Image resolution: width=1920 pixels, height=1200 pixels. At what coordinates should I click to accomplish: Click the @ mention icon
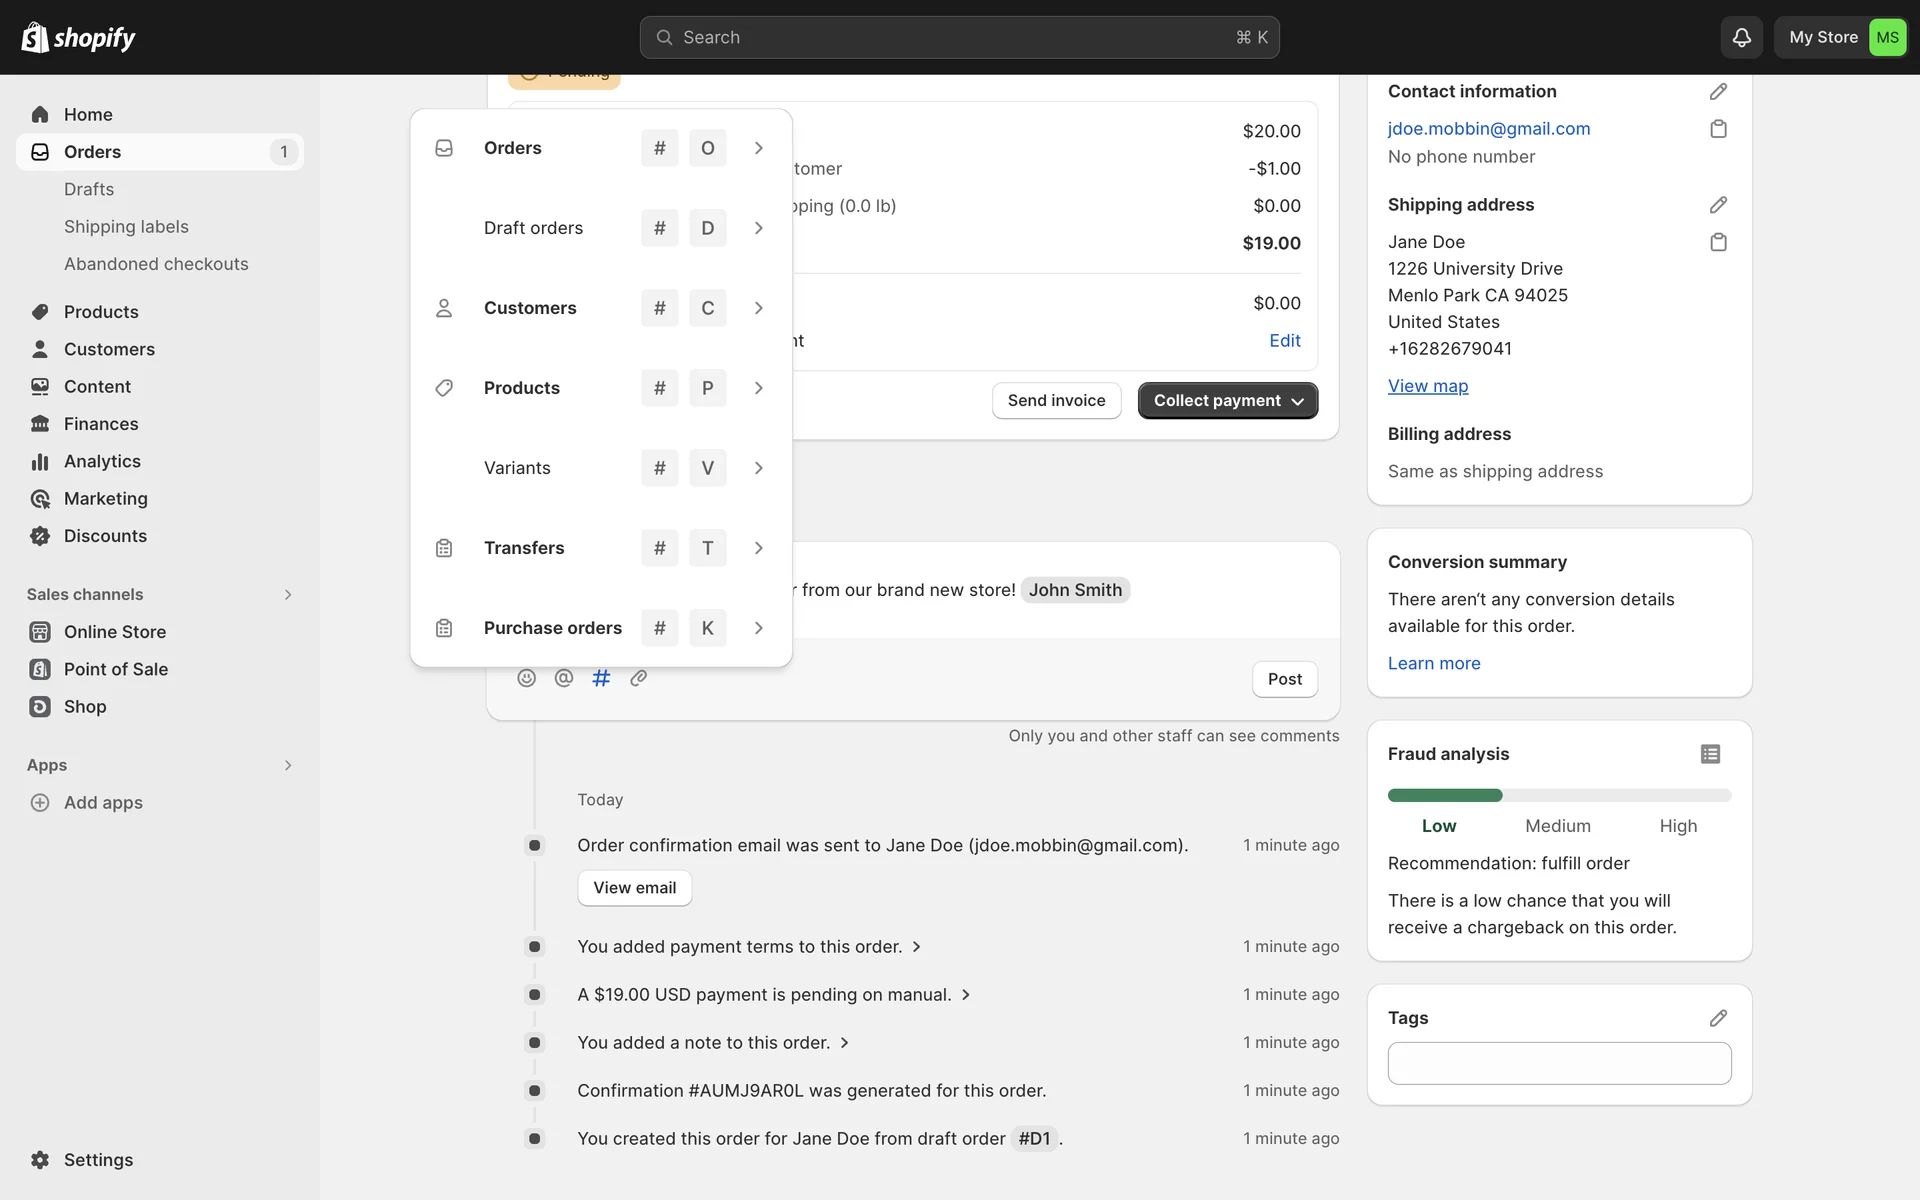pyautogui.click(x=564, y=678)
